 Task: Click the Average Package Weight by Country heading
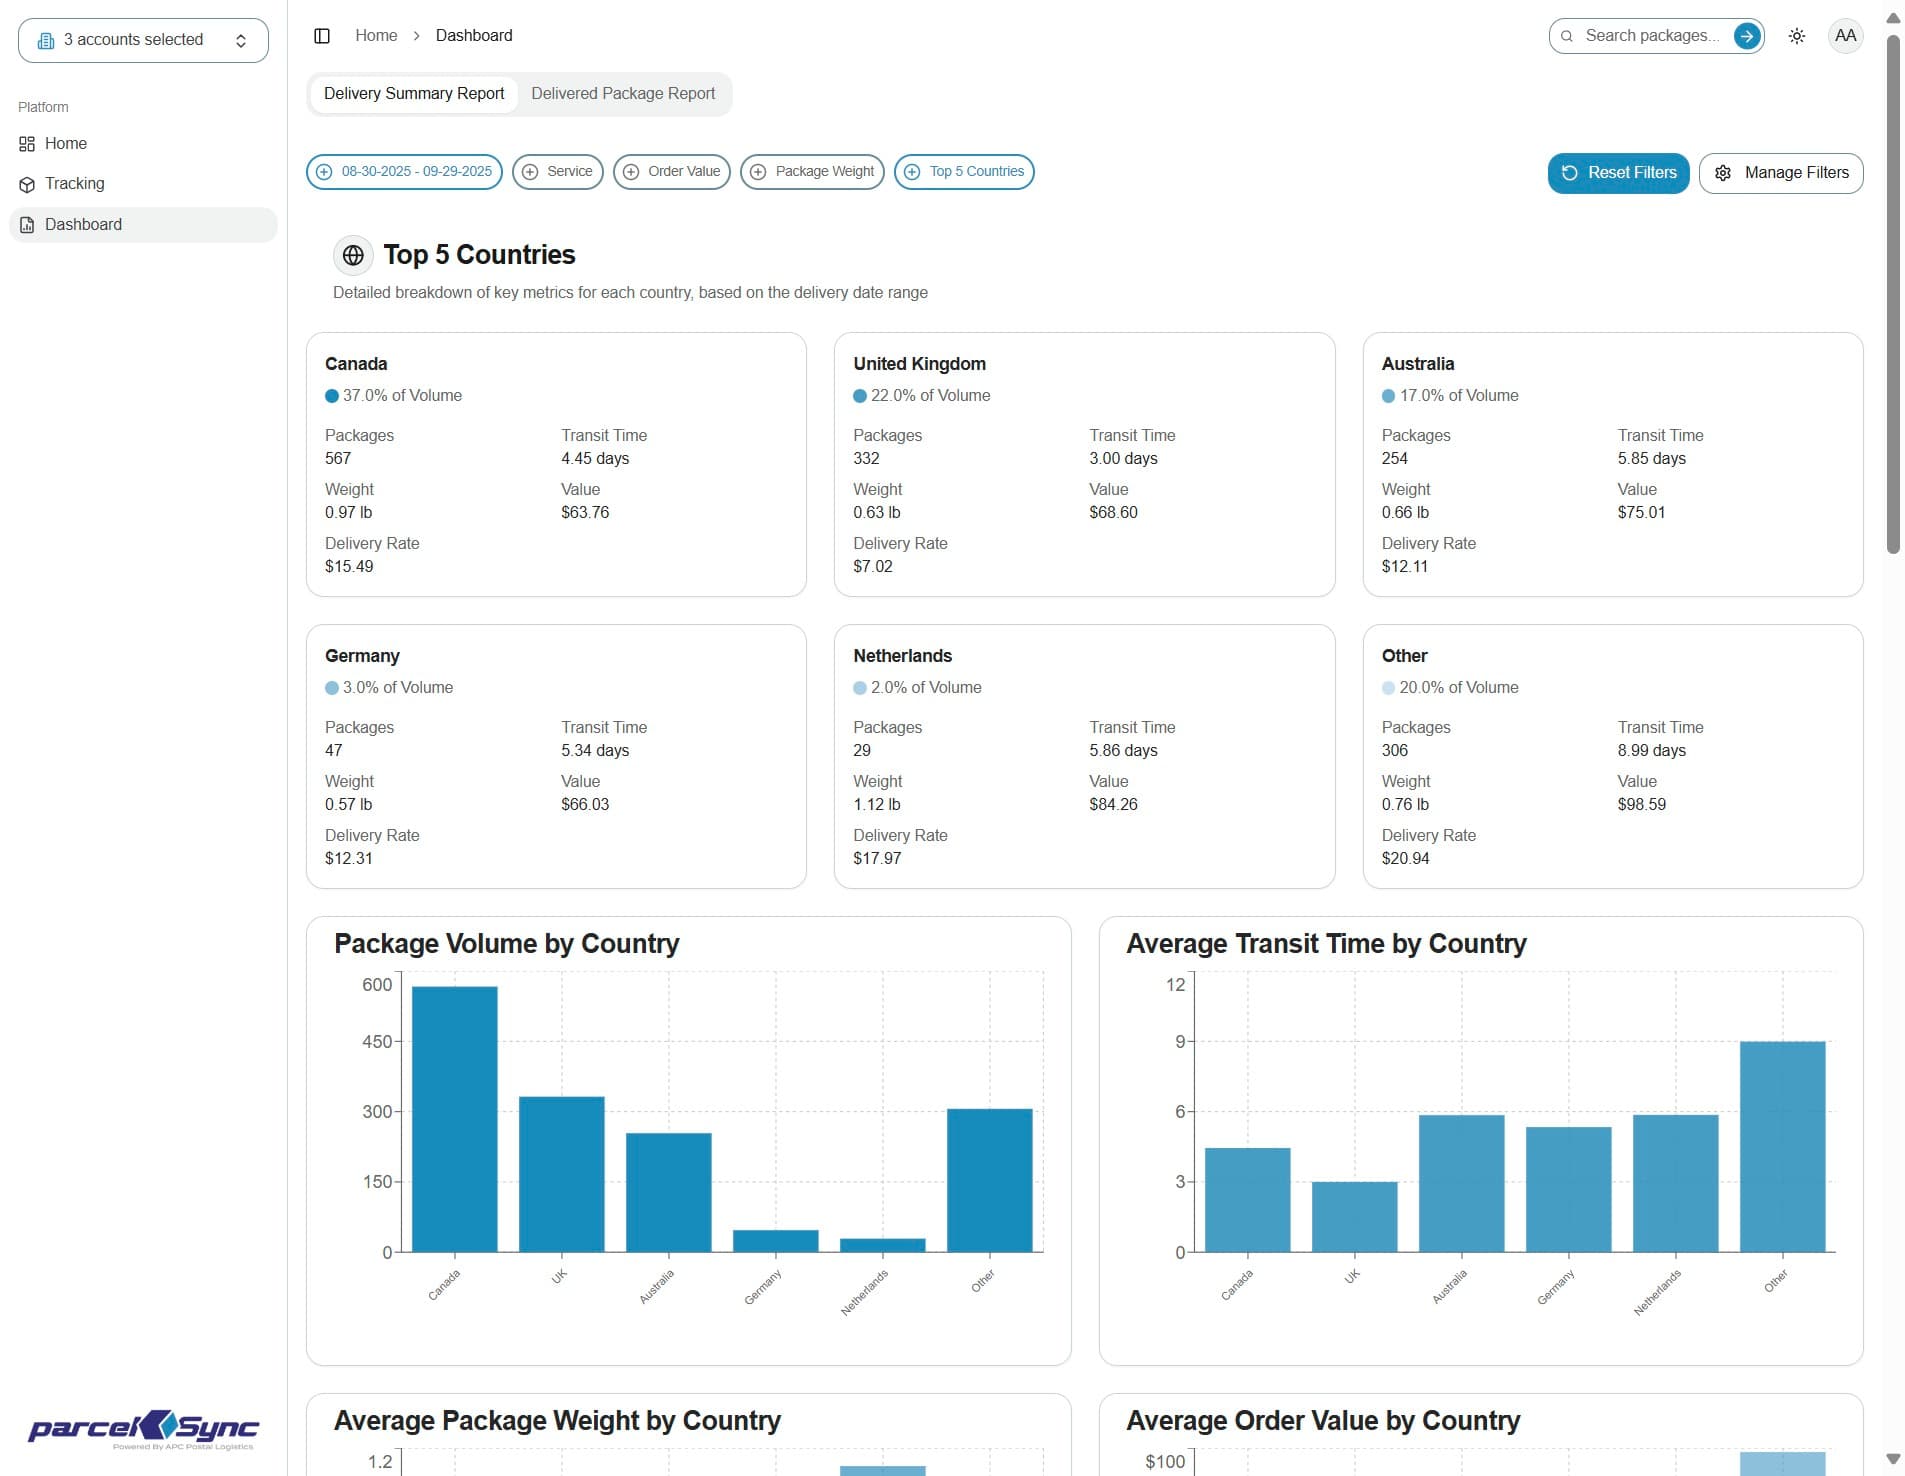(x=558, y=1421)
